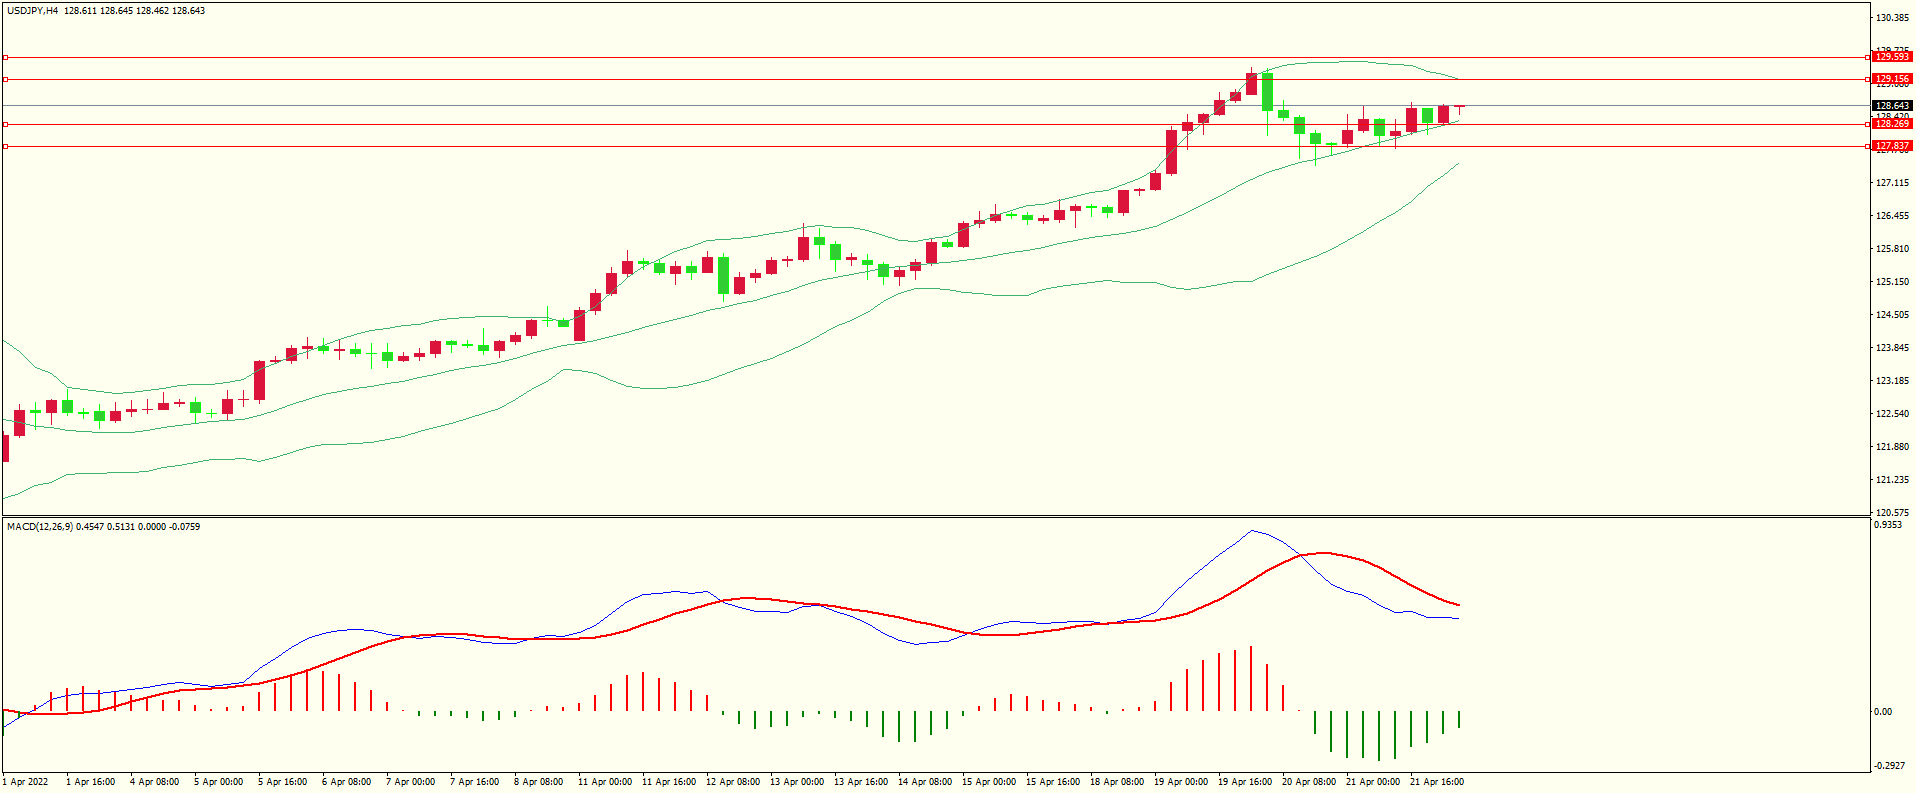This screenshot has width=1916, height=793.
Task: Click the 121.880 price scale value
Action: click(x=1893, y=447)
